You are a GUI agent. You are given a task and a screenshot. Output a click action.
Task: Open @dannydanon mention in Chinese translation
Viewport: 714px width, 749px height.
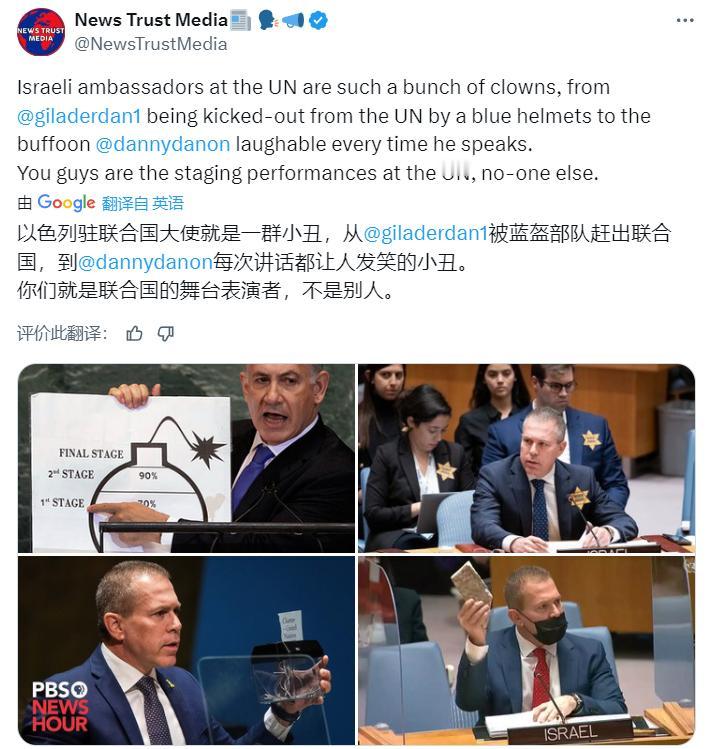coord(145,262)
